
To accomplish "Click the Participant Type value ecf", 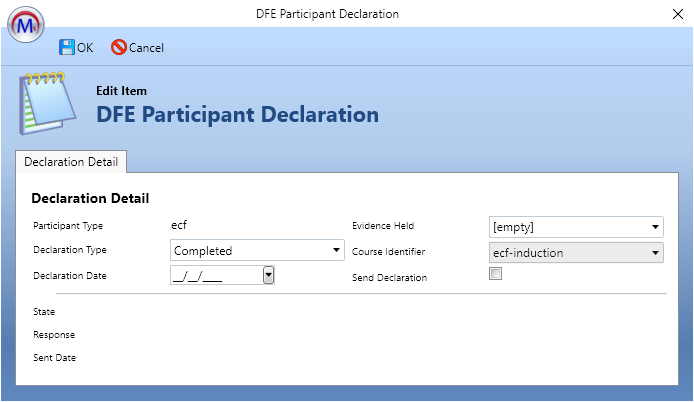I will 182,225.
